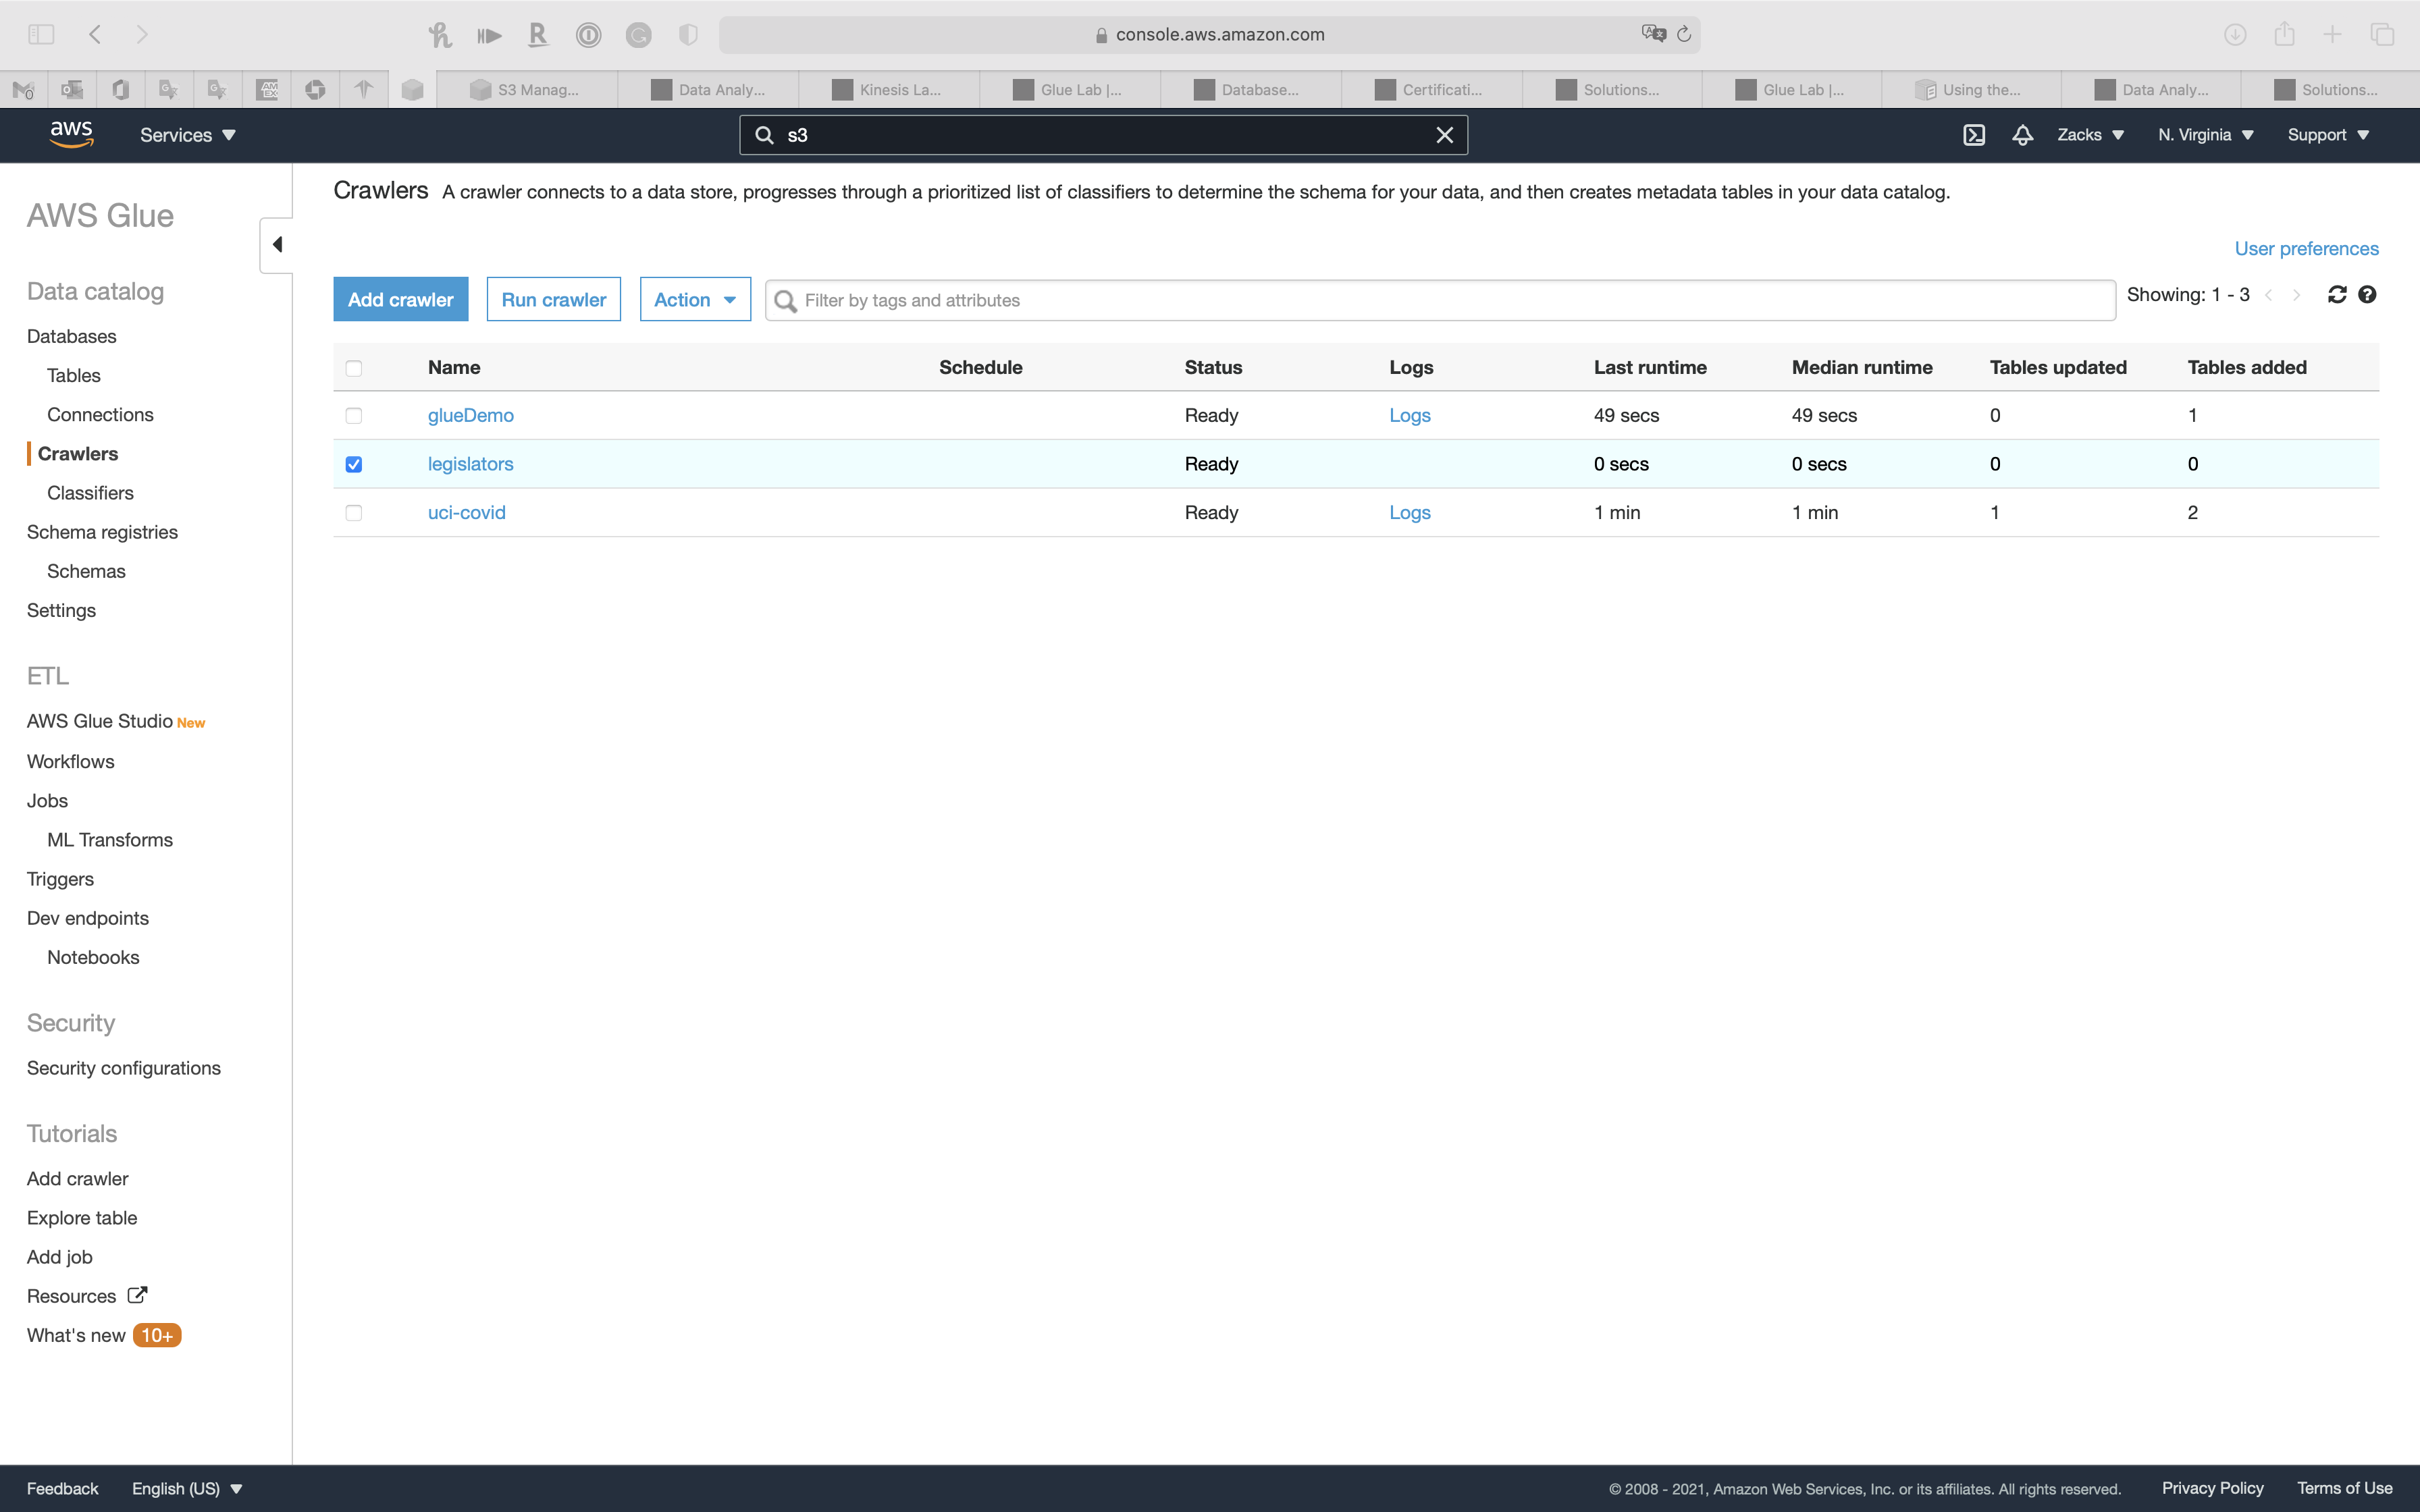
Task: Tick the uci-covid crawler checkbox
Action: click(x=354, y=513)
